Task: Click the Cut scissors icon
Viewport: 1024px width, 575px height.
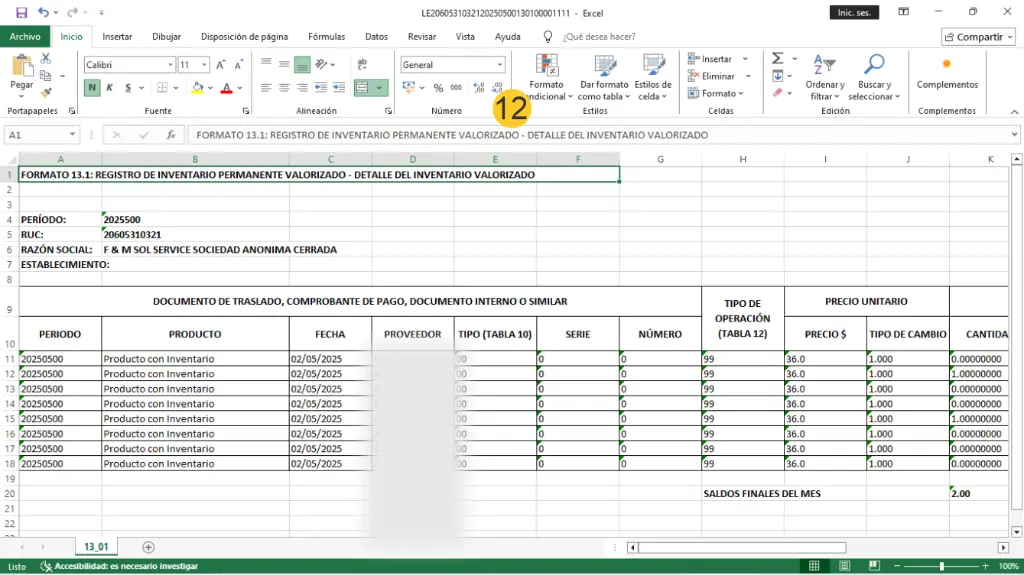Action: coord(45,59)
